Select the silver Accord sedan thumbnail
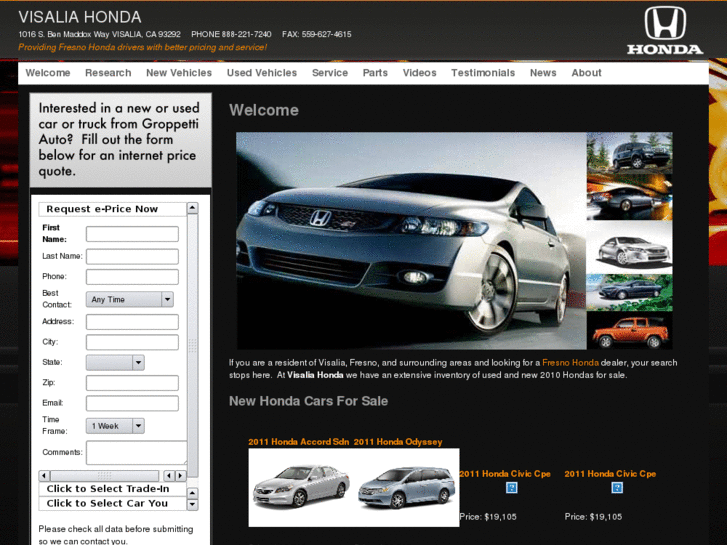This screenshot has width=727, height=545. click(629, 248)
